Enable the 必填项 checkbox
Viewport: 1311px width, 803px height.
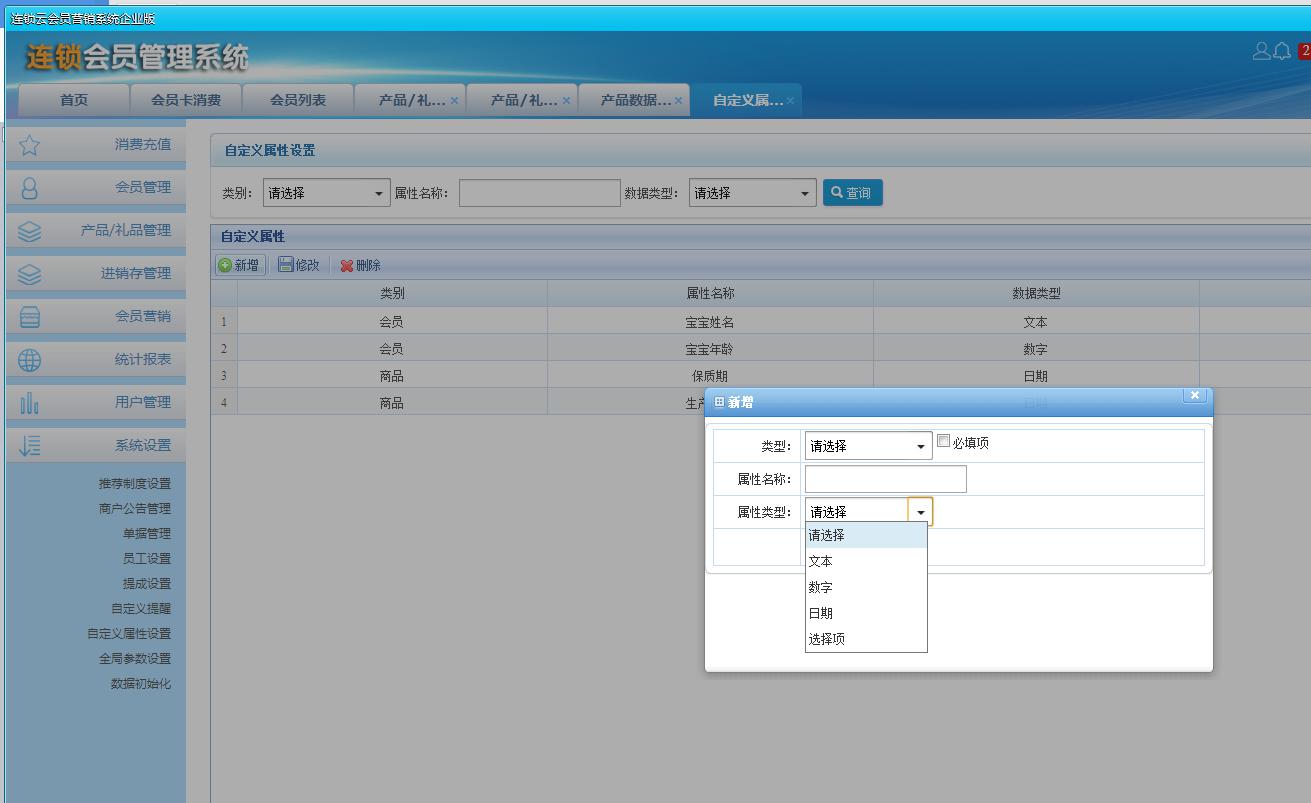(943, 441)
